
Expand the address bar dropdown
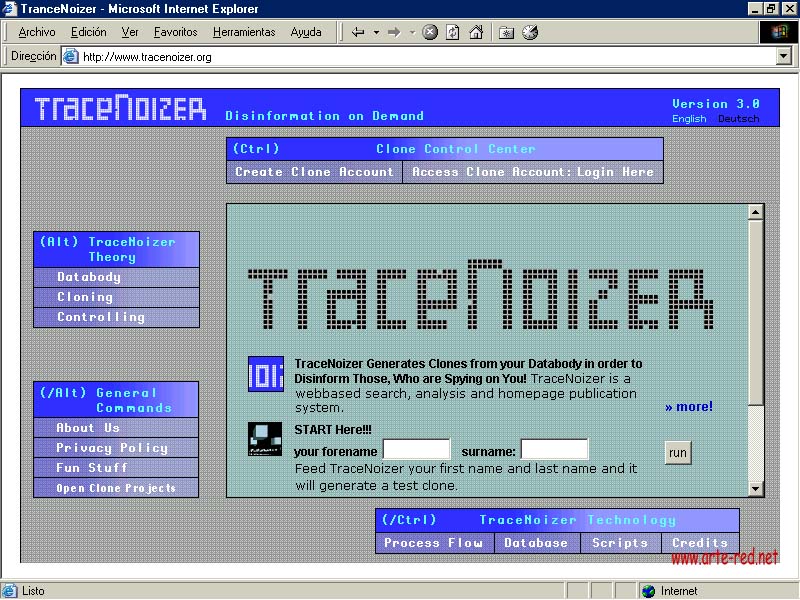click(x=783, y=57)
